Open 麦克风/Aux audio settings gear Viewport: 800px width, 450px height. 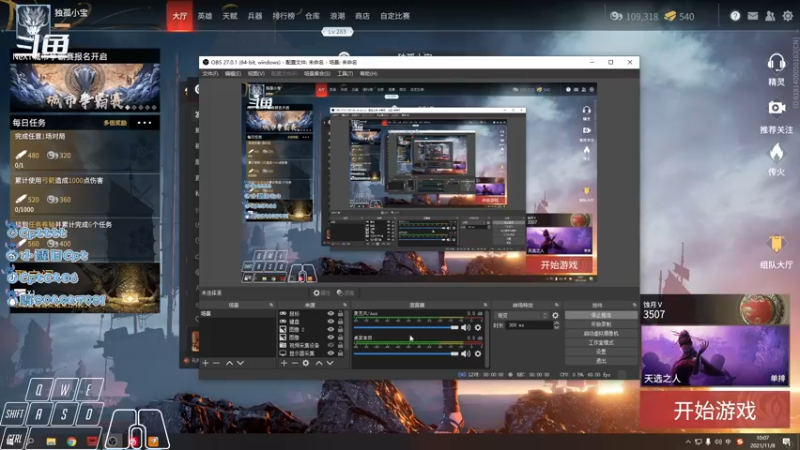tap(478, 328)
